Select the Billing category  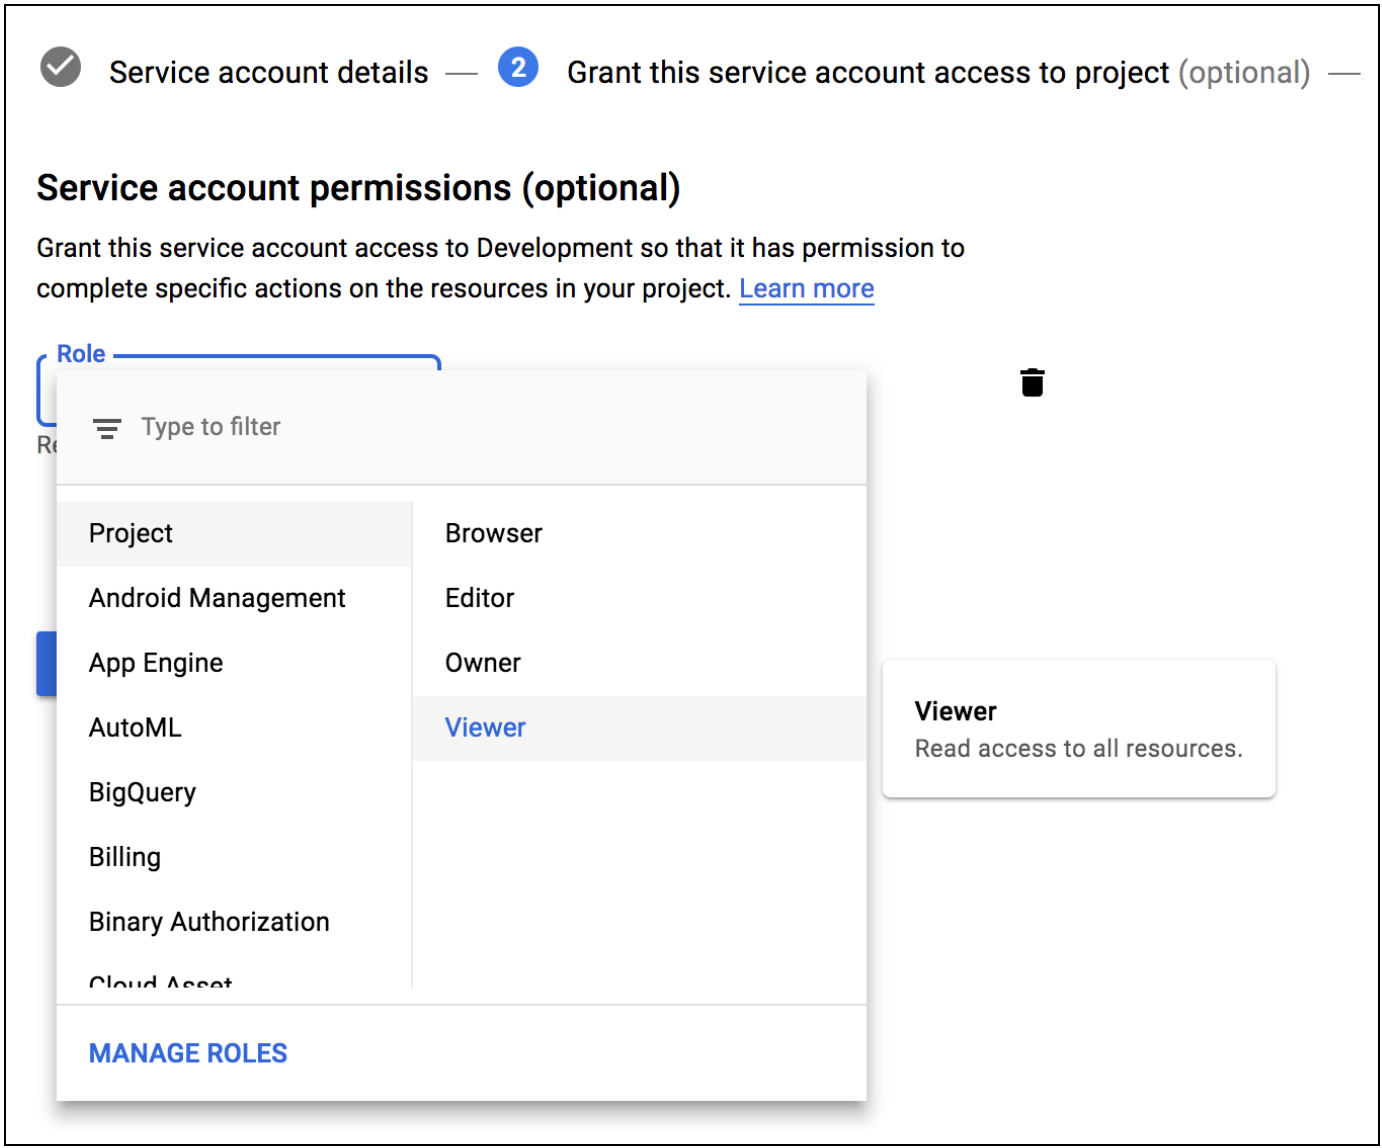124,856
